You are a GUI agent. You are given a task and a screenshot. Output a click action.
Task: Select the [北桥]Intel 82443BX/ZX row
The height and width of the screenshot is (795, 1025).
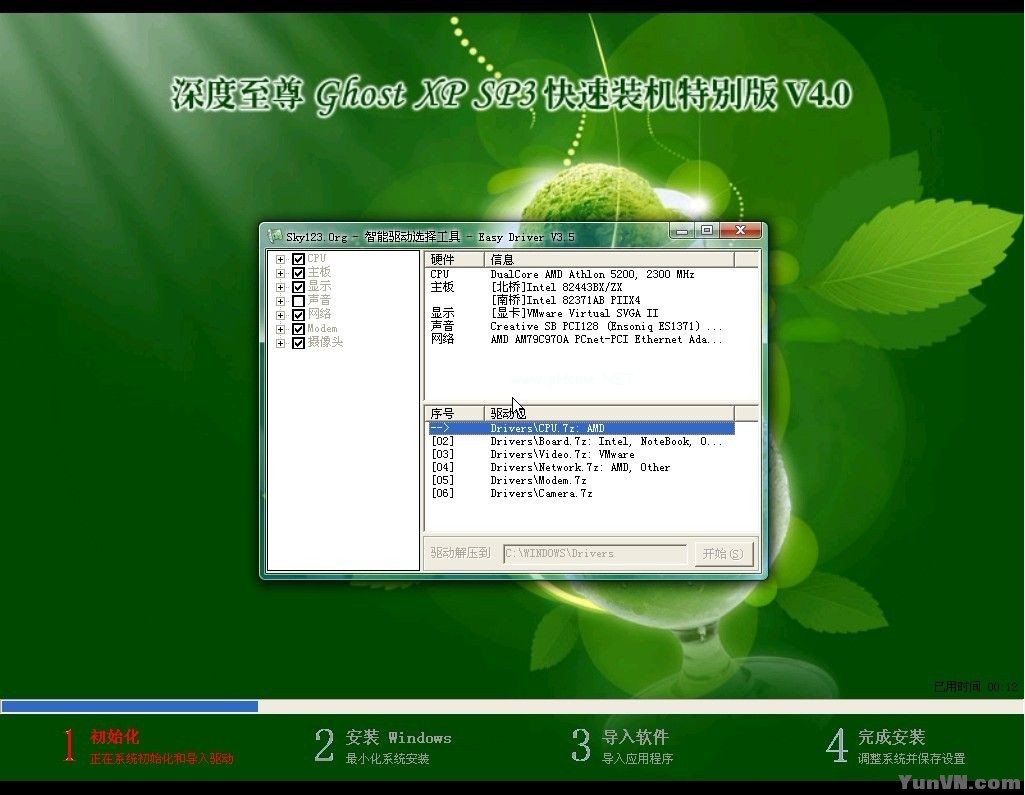582,287
